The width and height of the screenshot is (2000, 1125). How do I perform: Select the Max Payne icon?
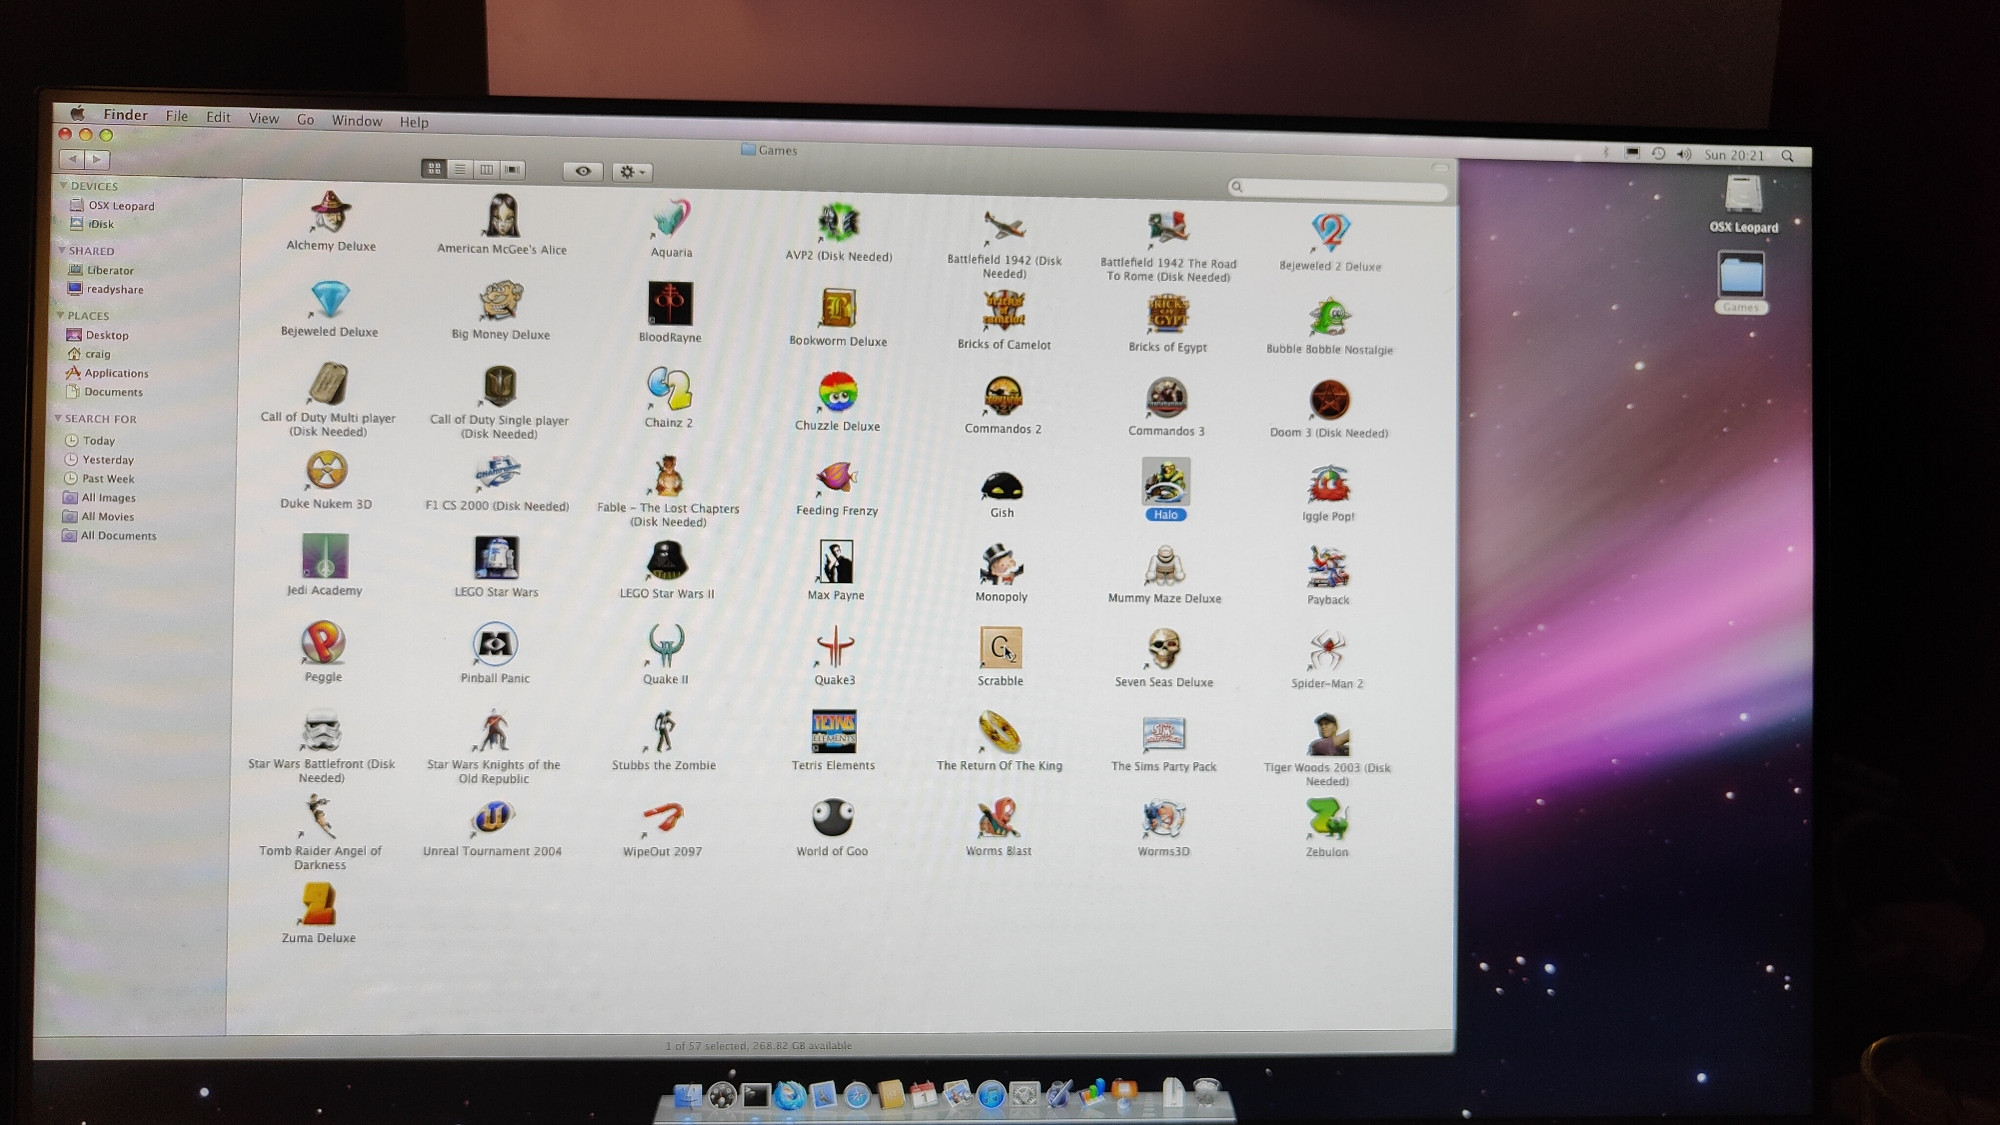point(836,562)
